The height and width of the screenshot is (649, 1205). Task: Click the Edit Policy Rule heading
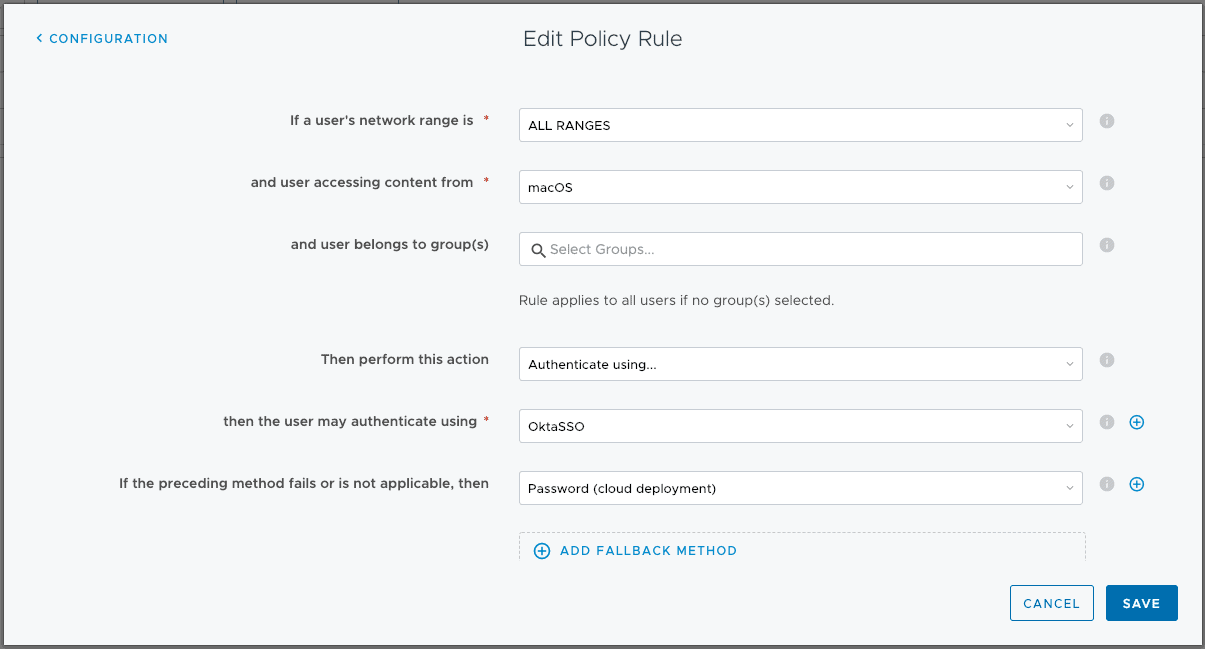pyautogui.click(x=603, y=39)
